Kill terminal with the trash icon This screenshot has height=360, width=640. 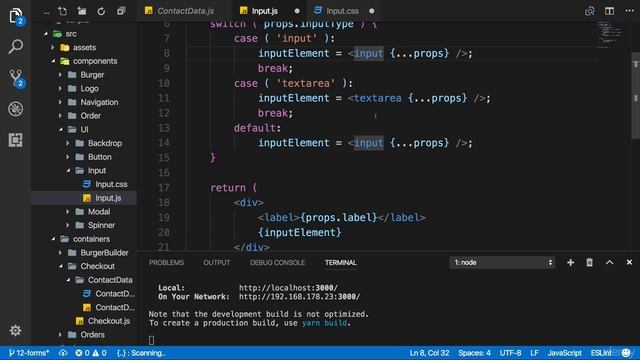click(x=590, y=262)
